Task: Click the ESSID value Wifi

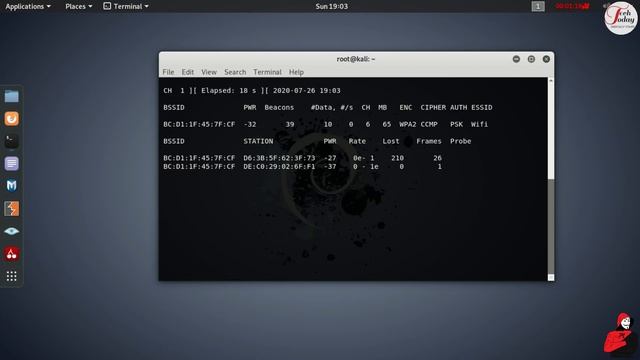Action: click(480, 124)
